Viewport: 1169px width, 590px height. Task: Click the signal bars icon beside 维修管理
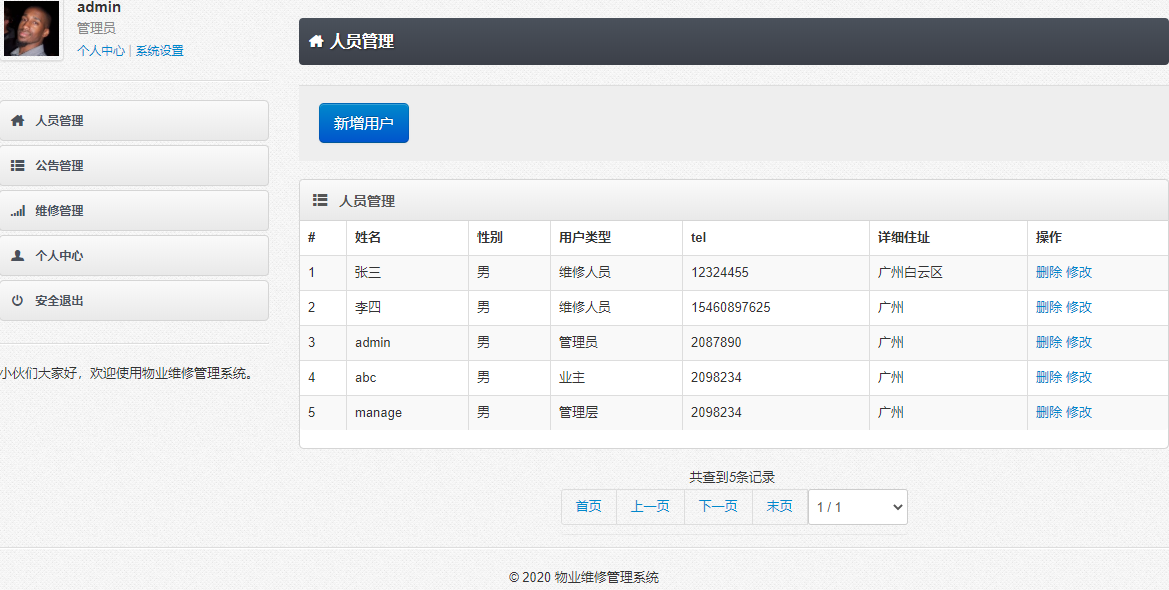coord(18,210)
